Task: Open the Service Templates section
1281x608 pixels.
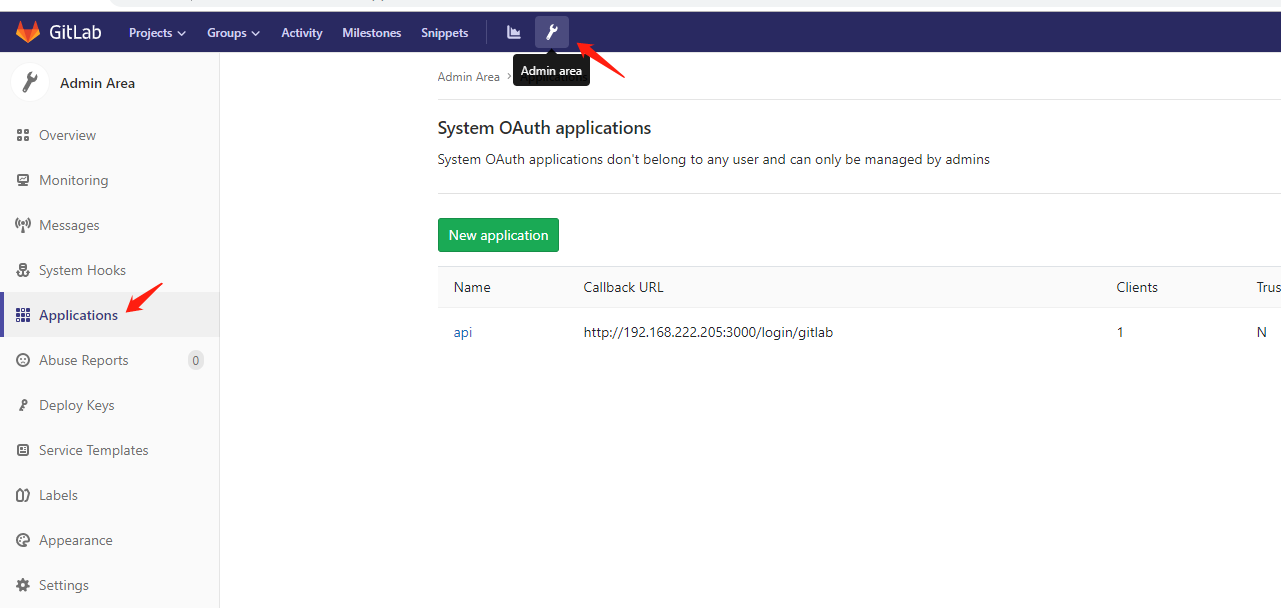Action: point(93,450)
